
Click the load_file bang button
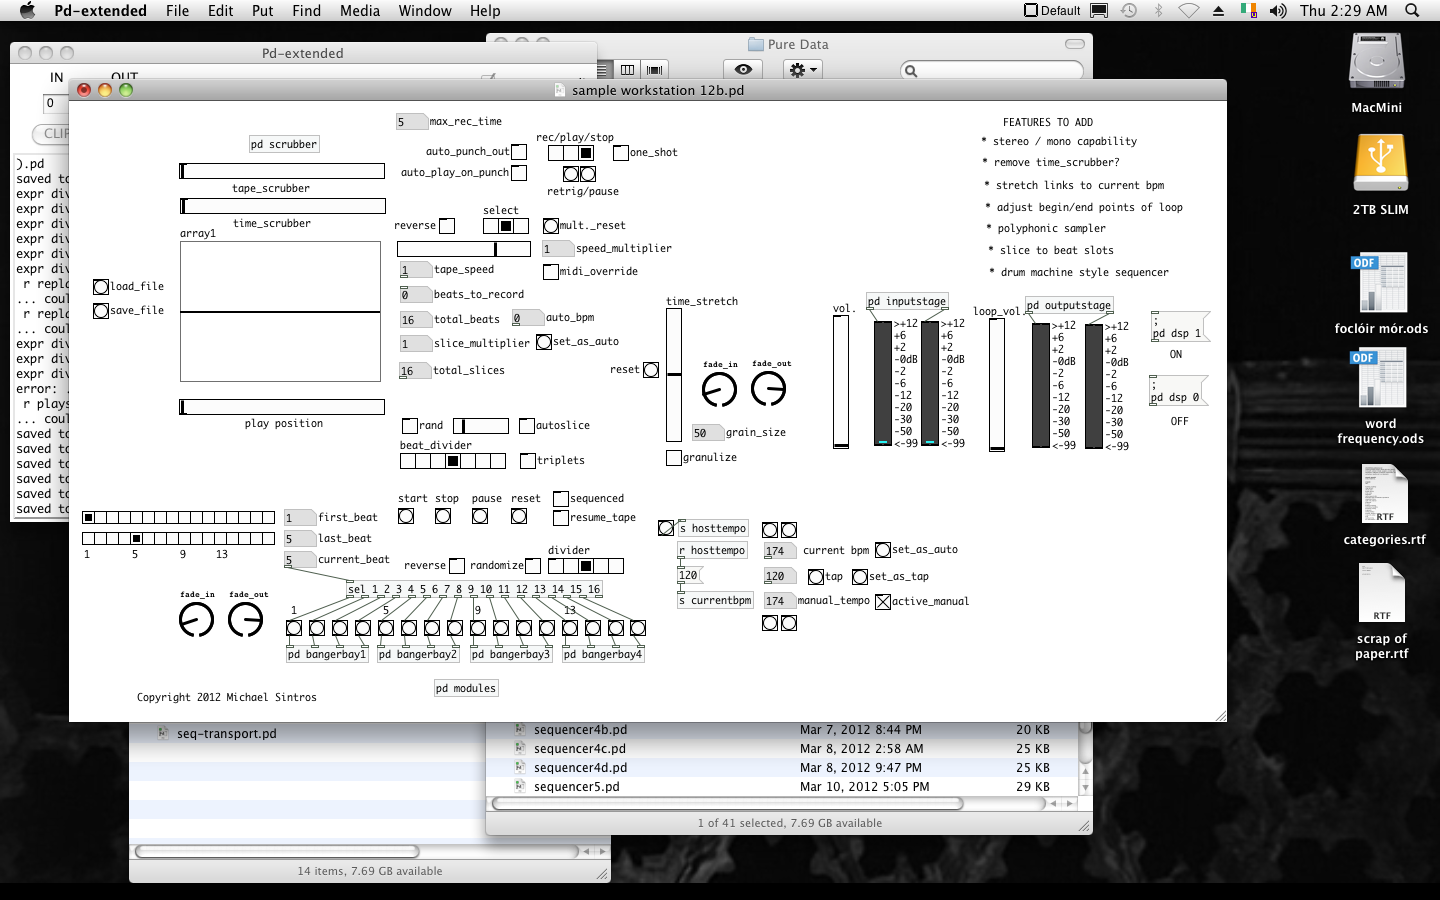[x=101, y=287]
